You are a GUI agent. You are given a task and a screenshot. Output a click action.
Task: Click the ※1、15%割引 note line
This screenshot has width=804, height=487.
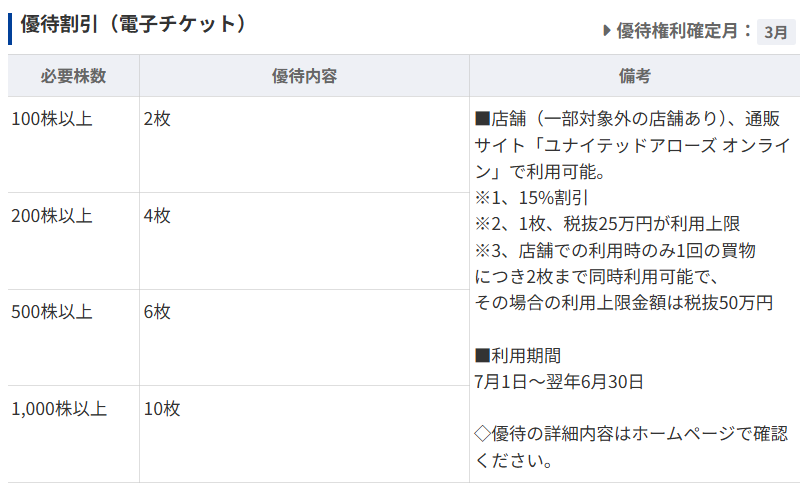coord(531,197)
